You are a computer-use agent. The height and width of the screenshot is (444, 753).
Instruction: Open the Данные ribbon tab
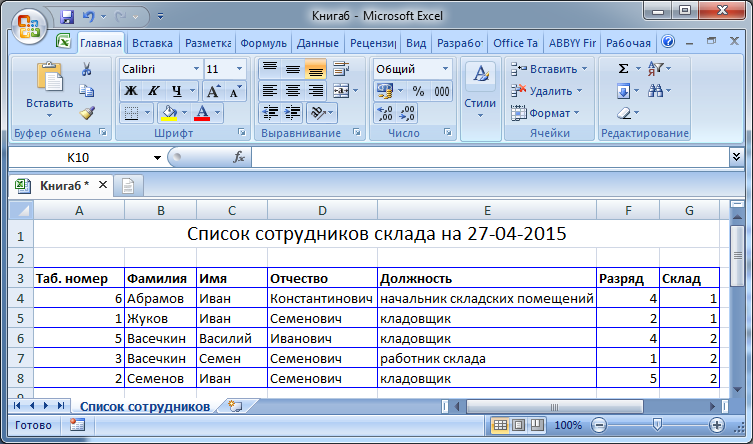coord(317,43)
